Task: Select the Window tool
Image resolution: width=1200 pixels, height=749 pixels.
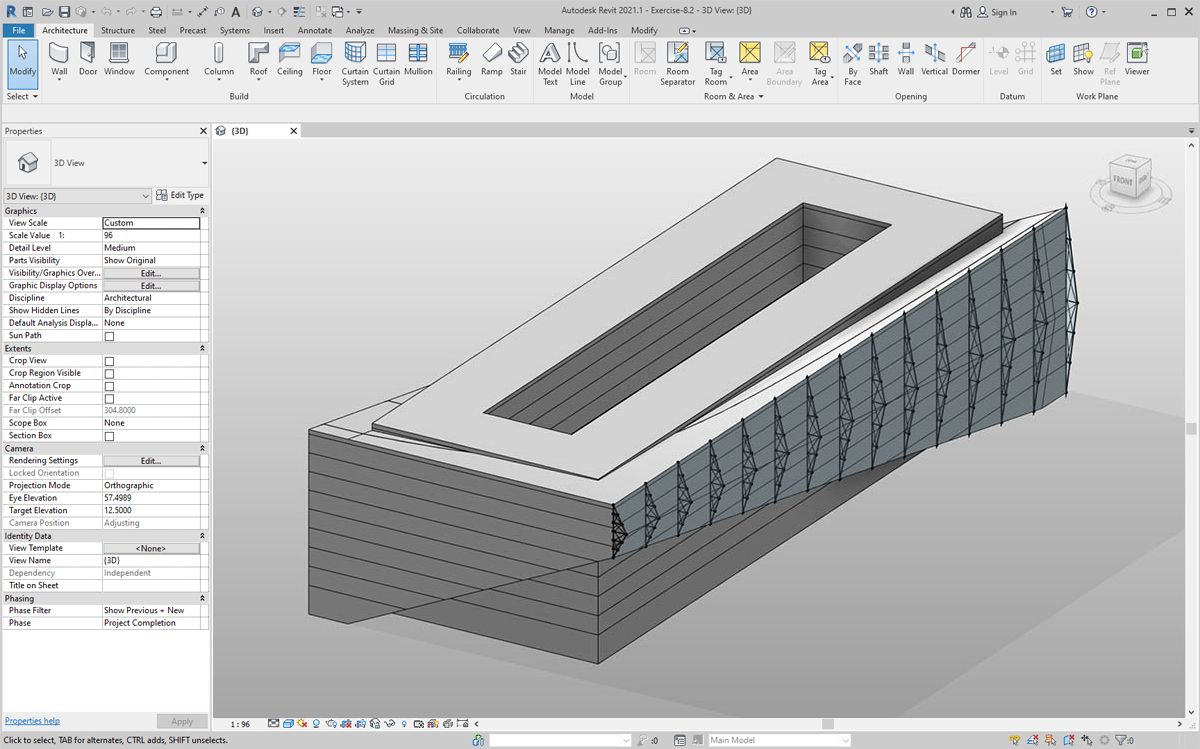Action: [x=119, y=59]
